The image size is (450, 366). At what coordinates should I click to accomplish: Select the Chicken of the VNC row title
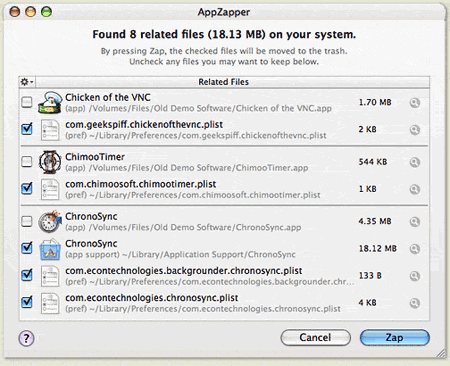pos(108,97)
